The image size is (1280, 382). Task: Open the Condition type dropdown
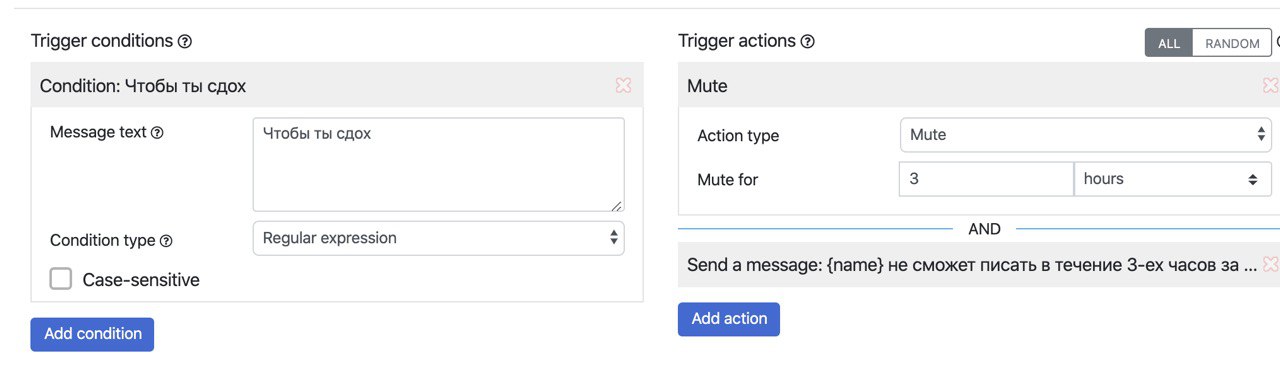[x=438, y=238]
